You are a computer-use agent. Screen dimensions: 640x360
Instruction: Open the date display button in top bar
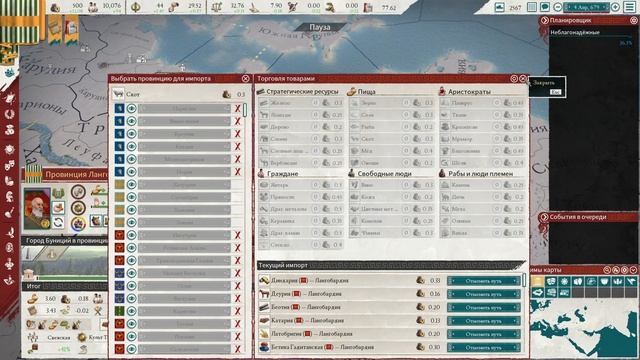coord(587,7)
